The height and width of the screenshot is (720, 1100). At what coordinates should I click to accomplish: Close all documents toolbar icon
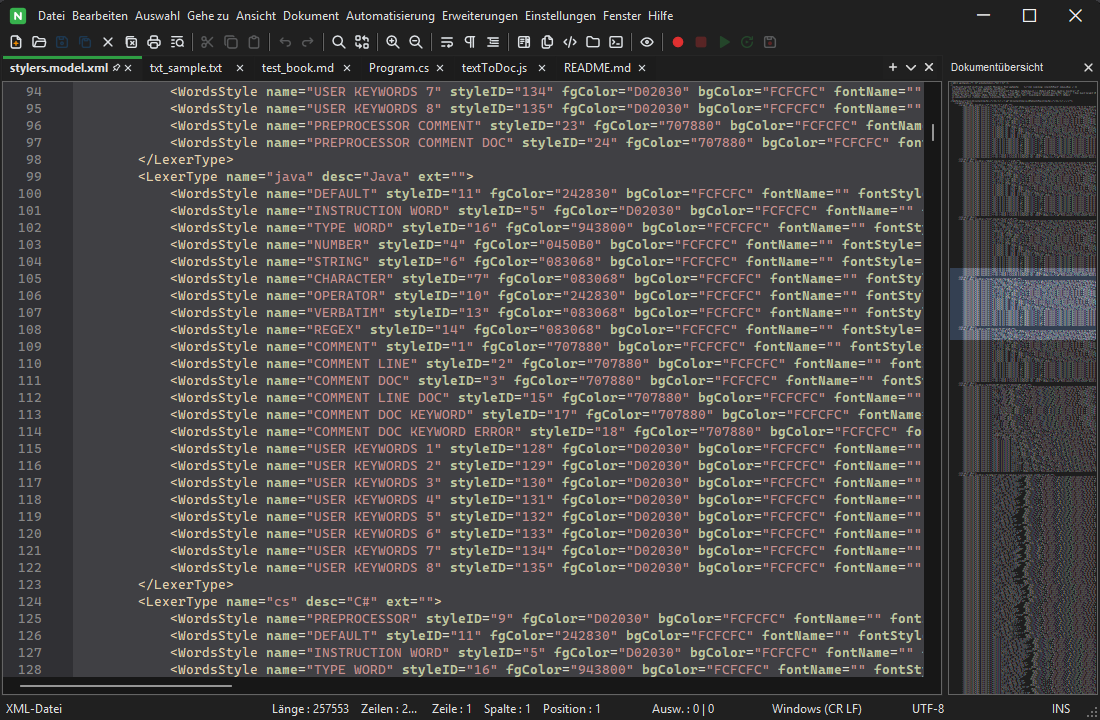[x=131, y=42]
